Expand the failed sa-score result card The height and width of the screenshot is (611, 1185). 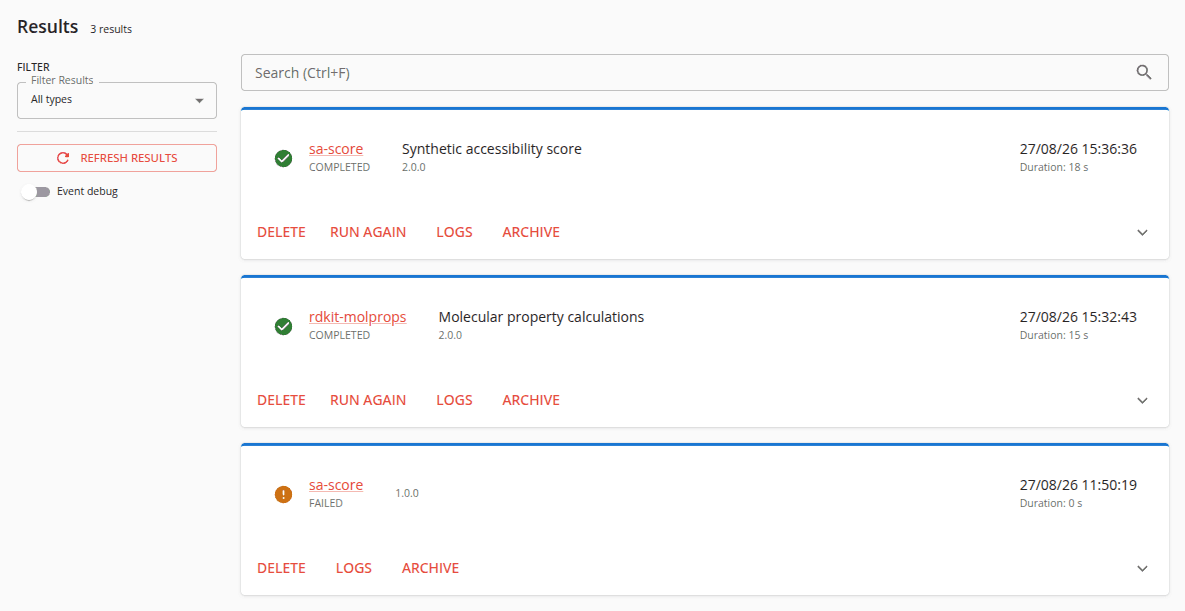point(1142,568)
